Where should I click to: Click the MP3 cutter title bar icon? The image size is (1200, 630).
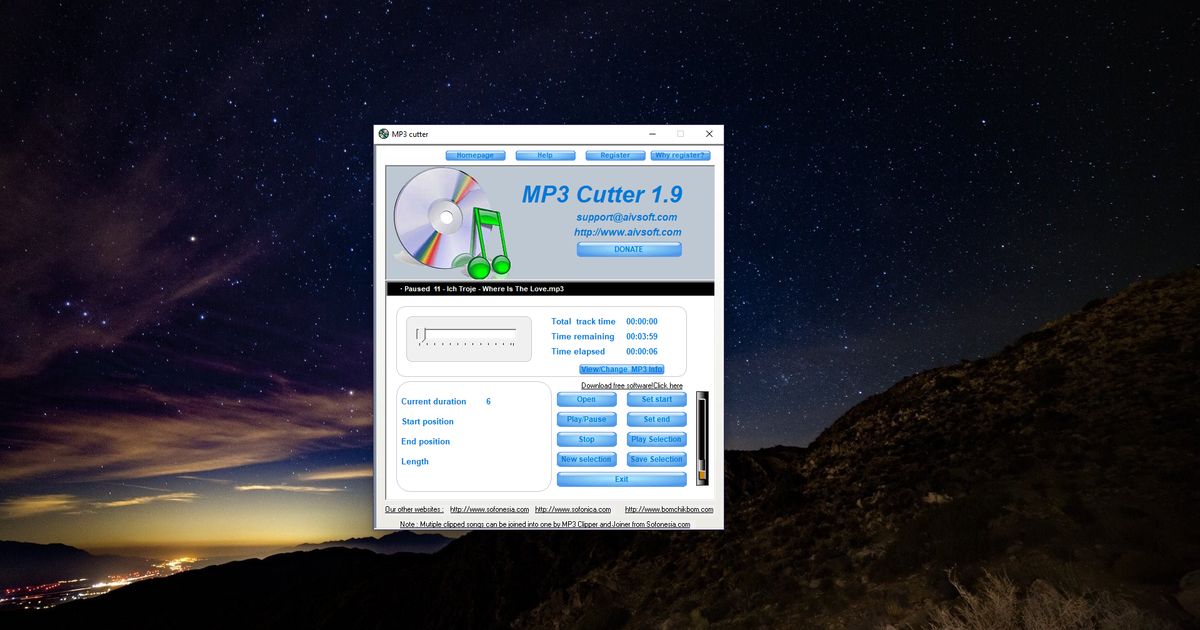(383, 134)
